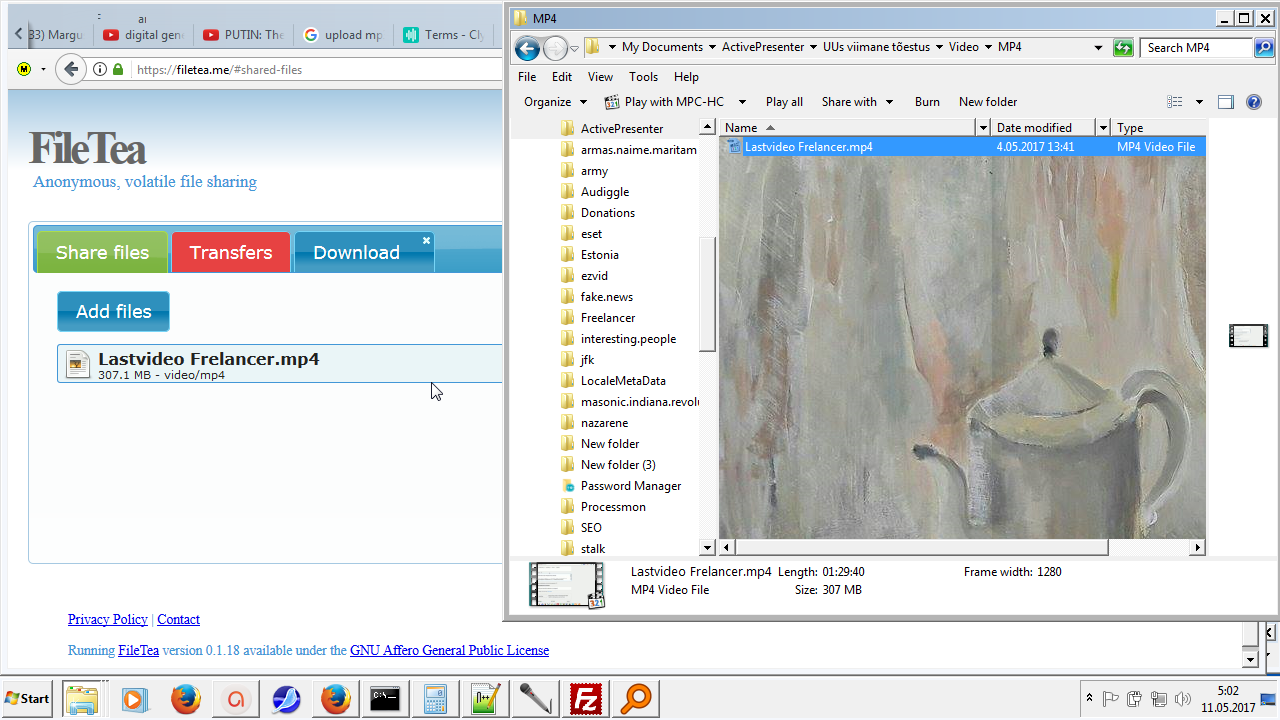This screenshot has width=1280, height=720.
Task: Click Play with MPC-HC button
Action: [665, 102]
